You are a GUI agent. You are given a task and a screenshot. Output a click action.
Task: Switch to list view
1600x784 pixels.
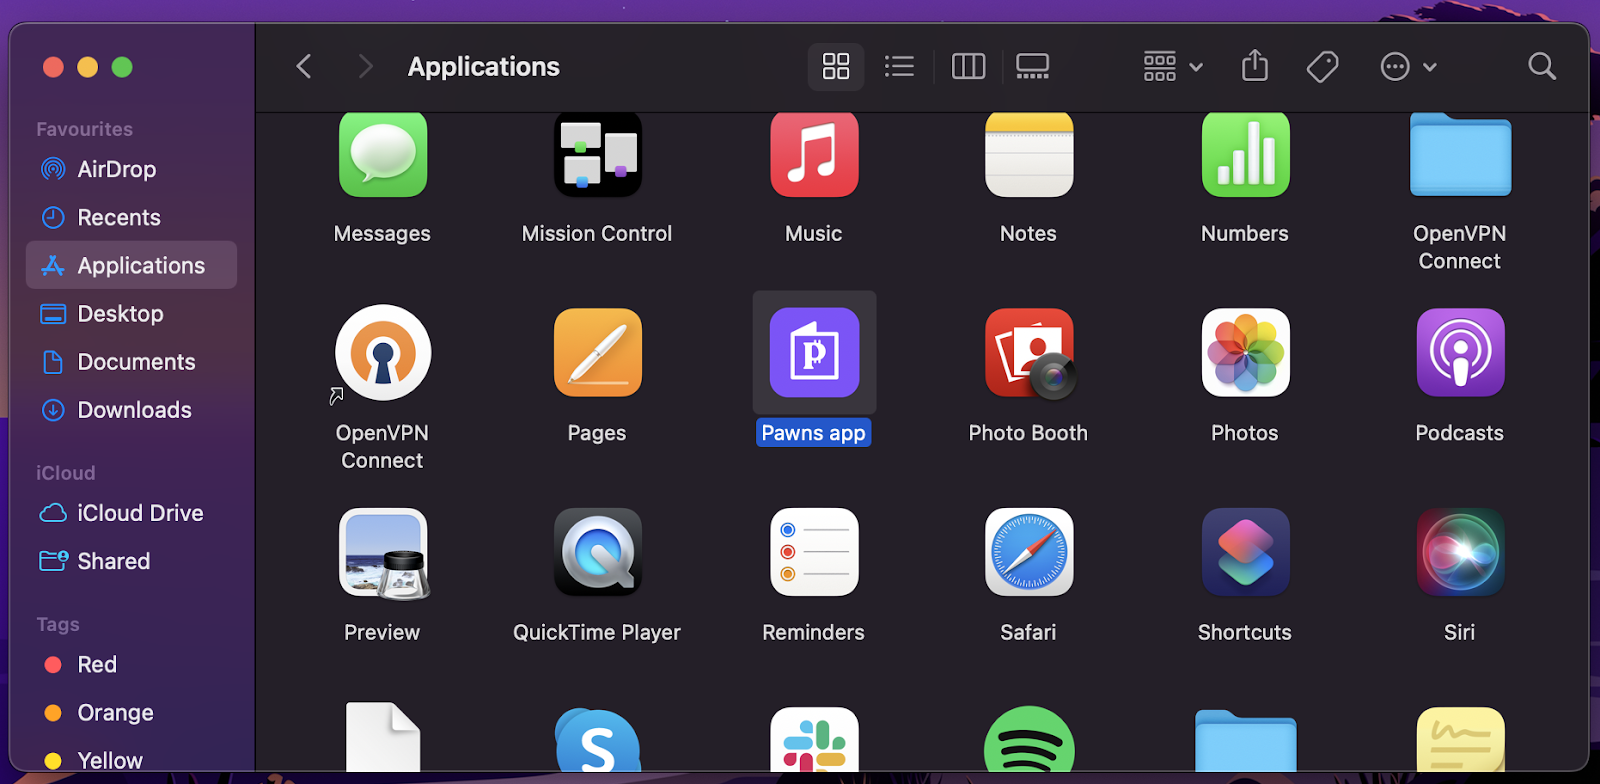pyautogui.click(x=899, y=67)
